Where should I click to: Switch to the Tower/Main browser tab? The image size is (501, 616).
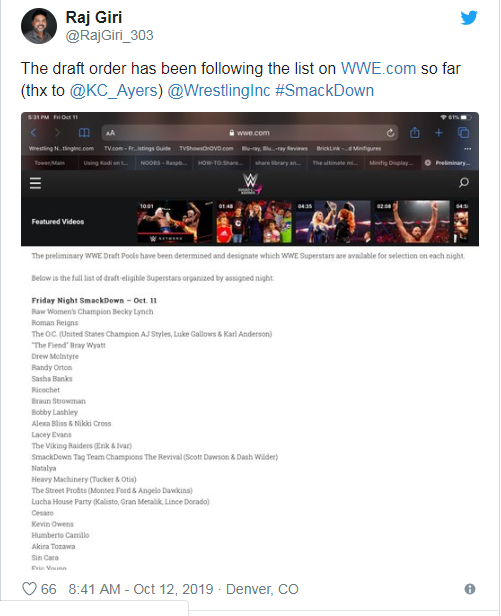click(50, 163)
